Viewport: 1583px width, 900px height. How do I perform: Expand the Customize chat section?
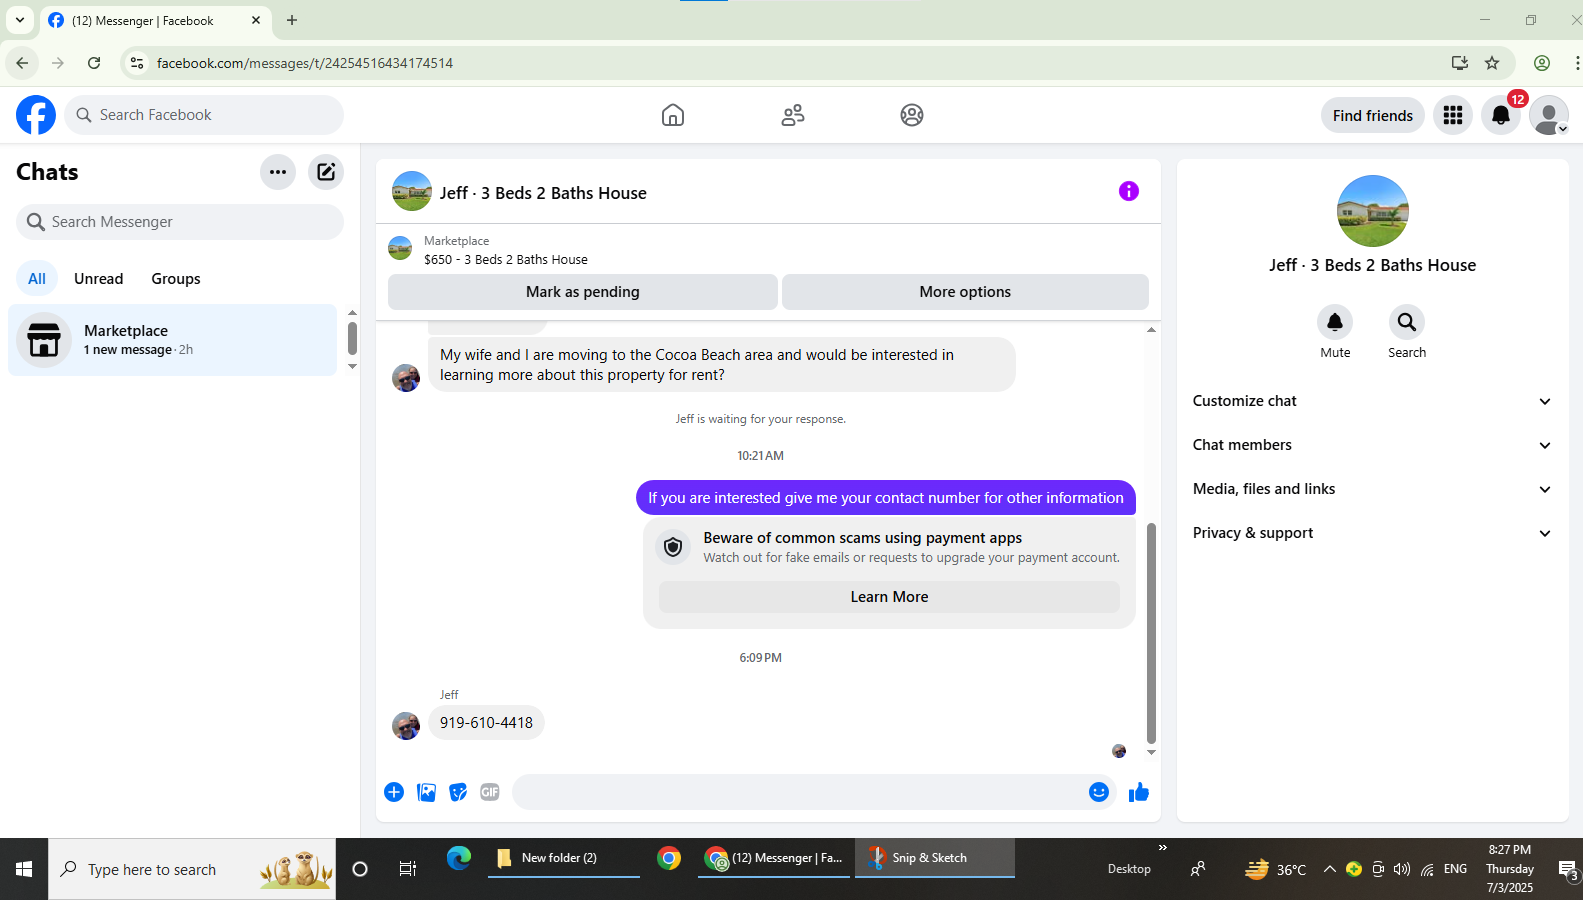(1373, 401)
